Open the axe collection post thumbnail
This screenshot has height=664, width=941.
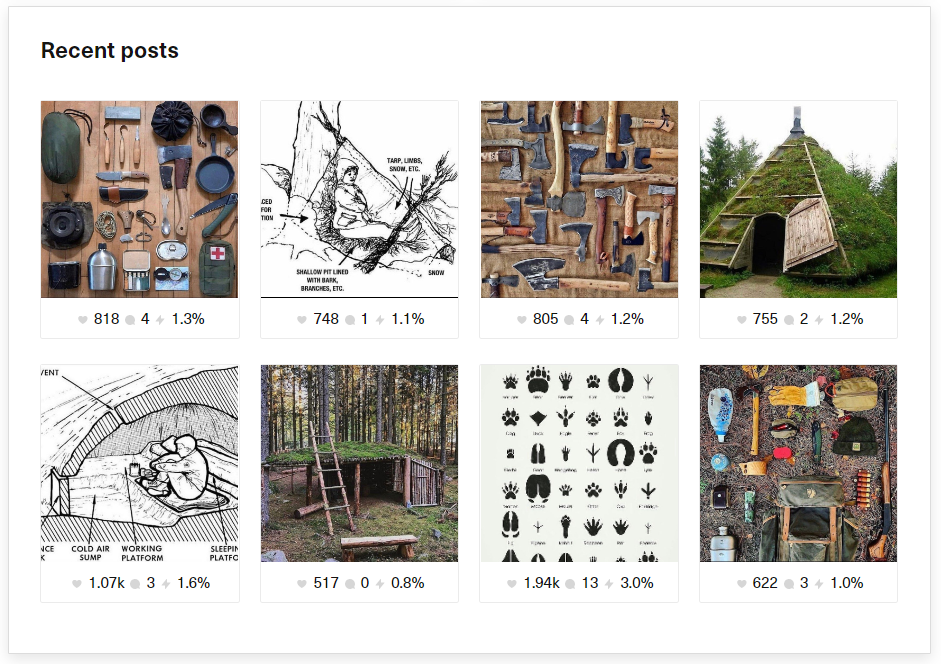pos(579,199)
